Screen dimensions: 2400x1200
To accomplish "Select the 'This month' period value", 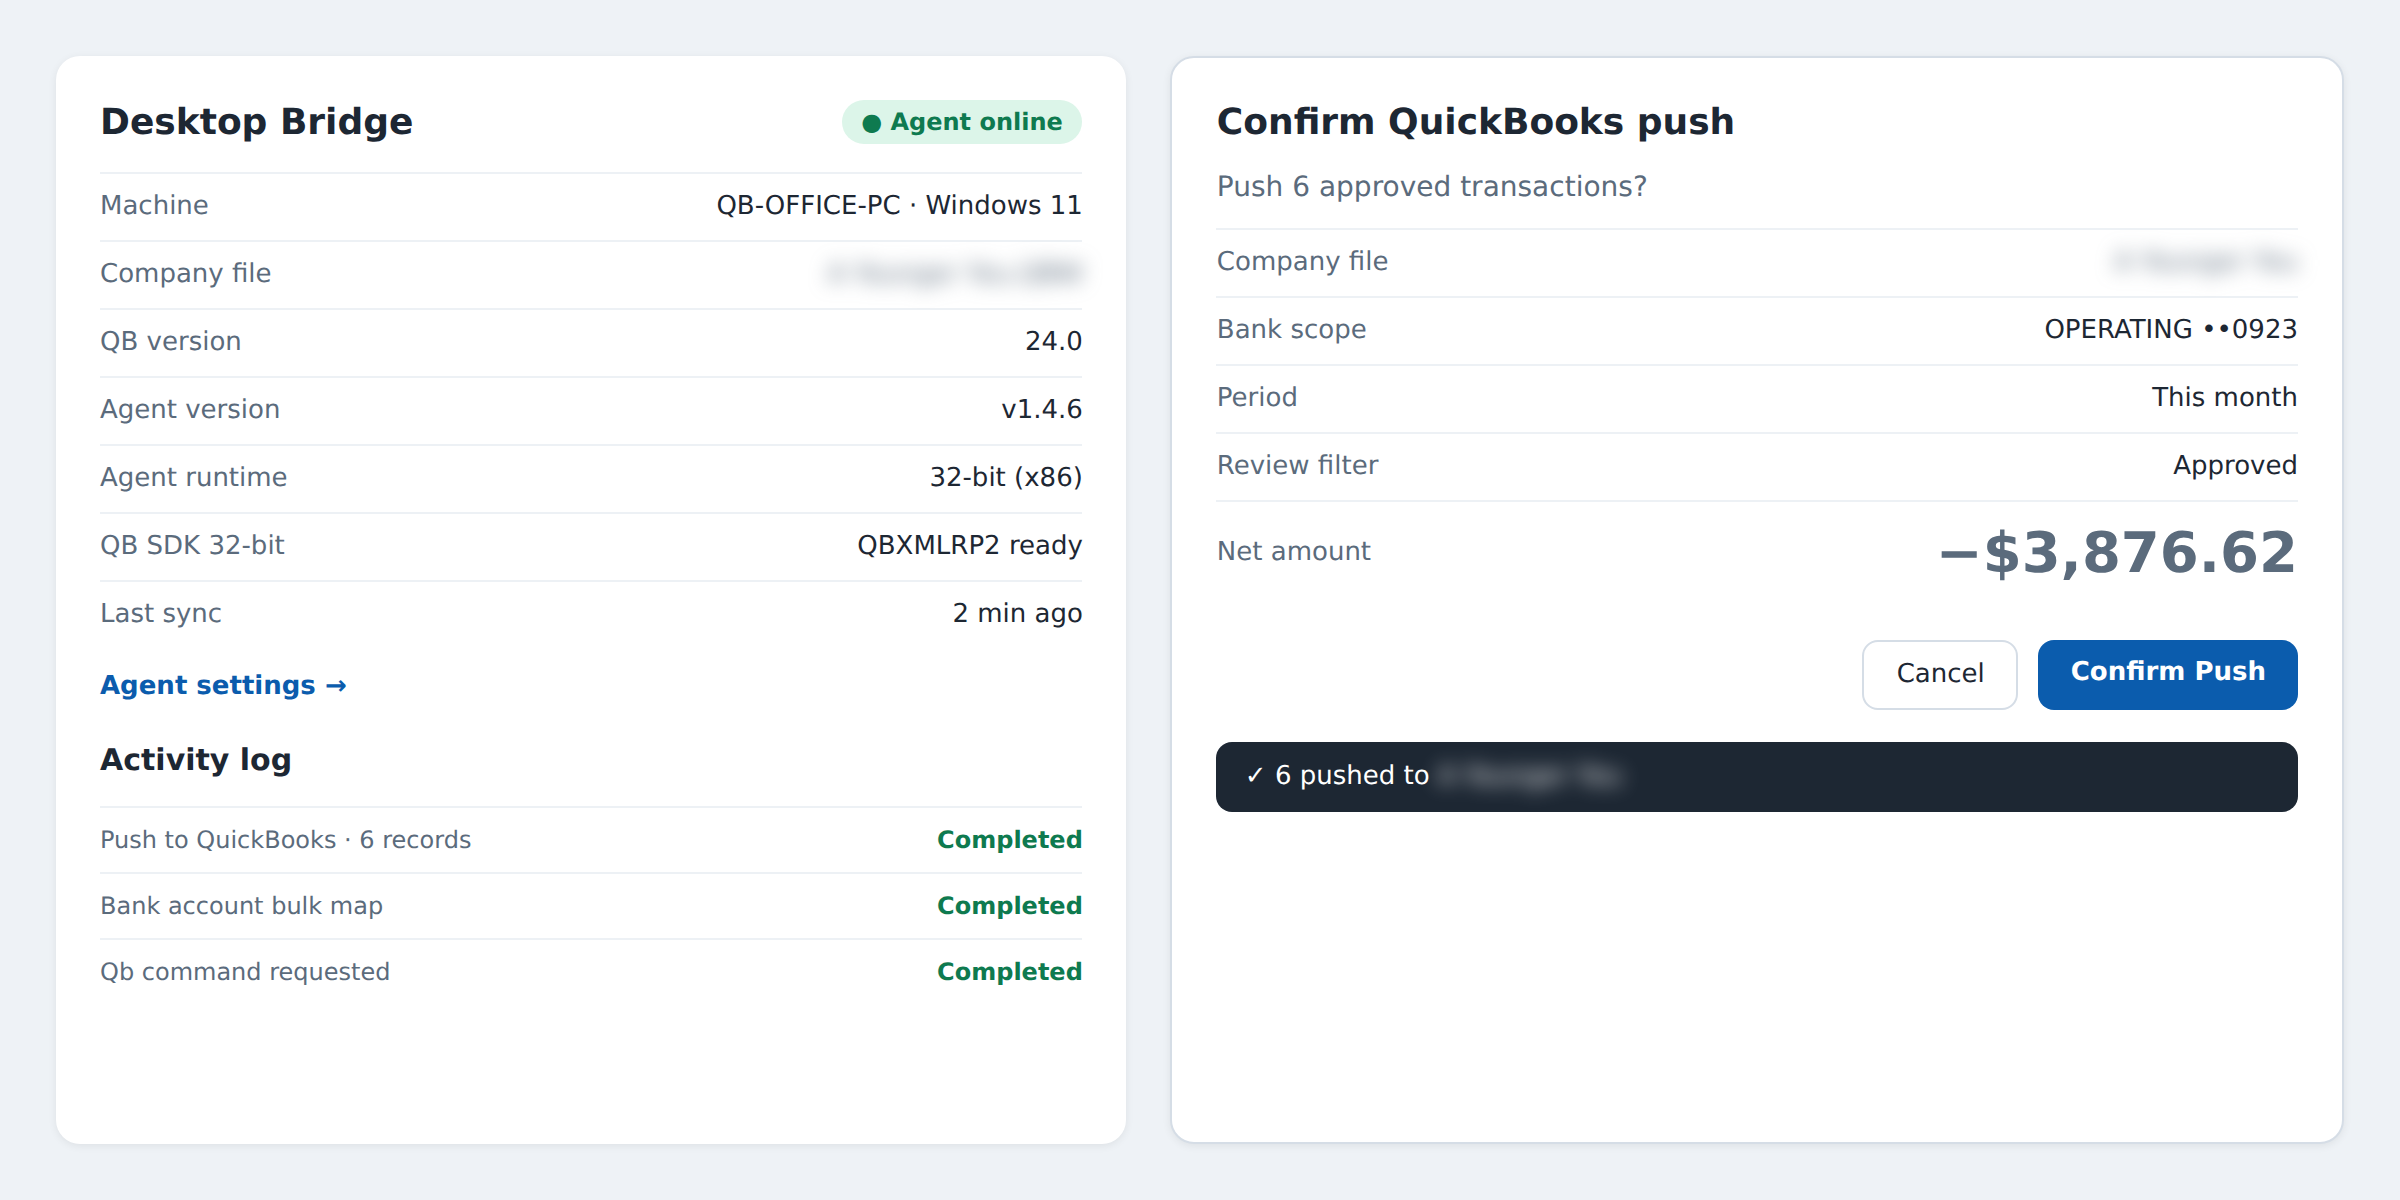I will [2224, 397].
